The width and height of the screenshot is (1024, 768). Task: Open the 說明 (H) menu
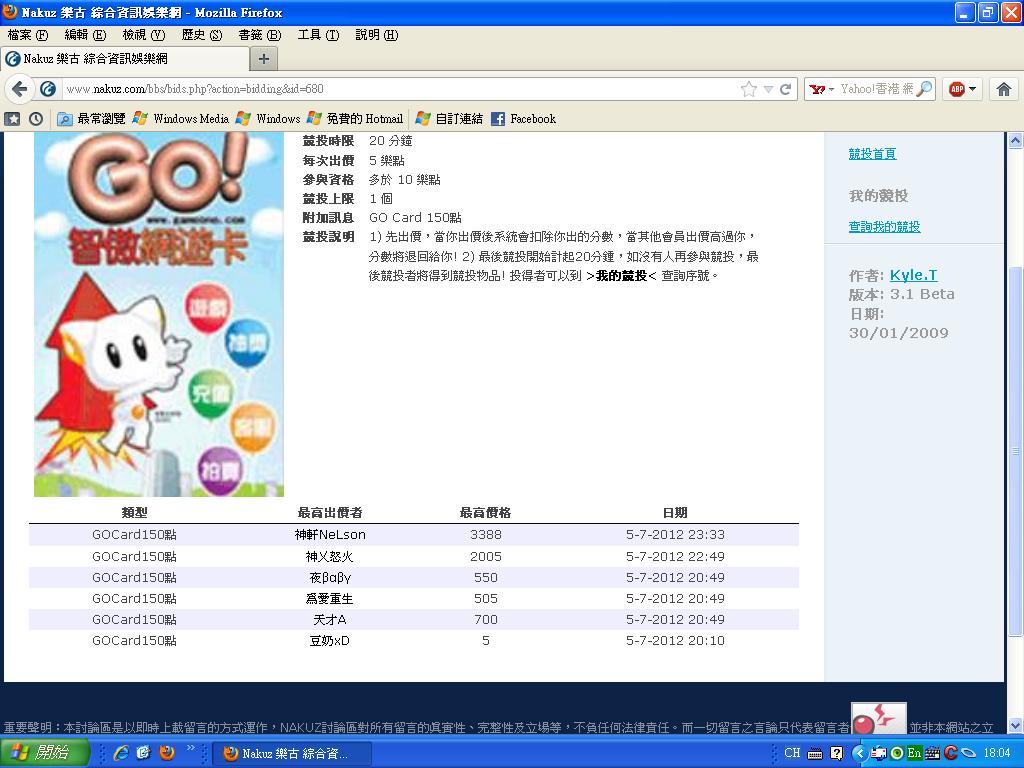pyautogui.click(x=376, y=35)
